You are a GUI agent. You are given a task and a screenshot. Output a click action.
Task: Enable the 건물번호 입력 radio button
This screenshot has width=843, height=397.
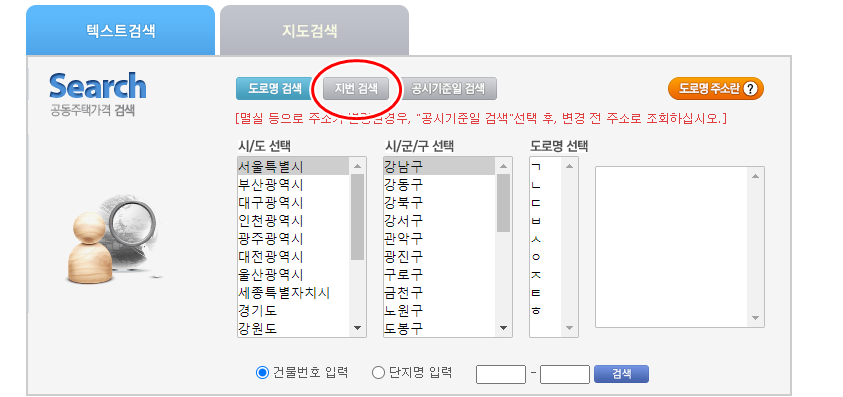pyautogui.click(x=262, y=372)
